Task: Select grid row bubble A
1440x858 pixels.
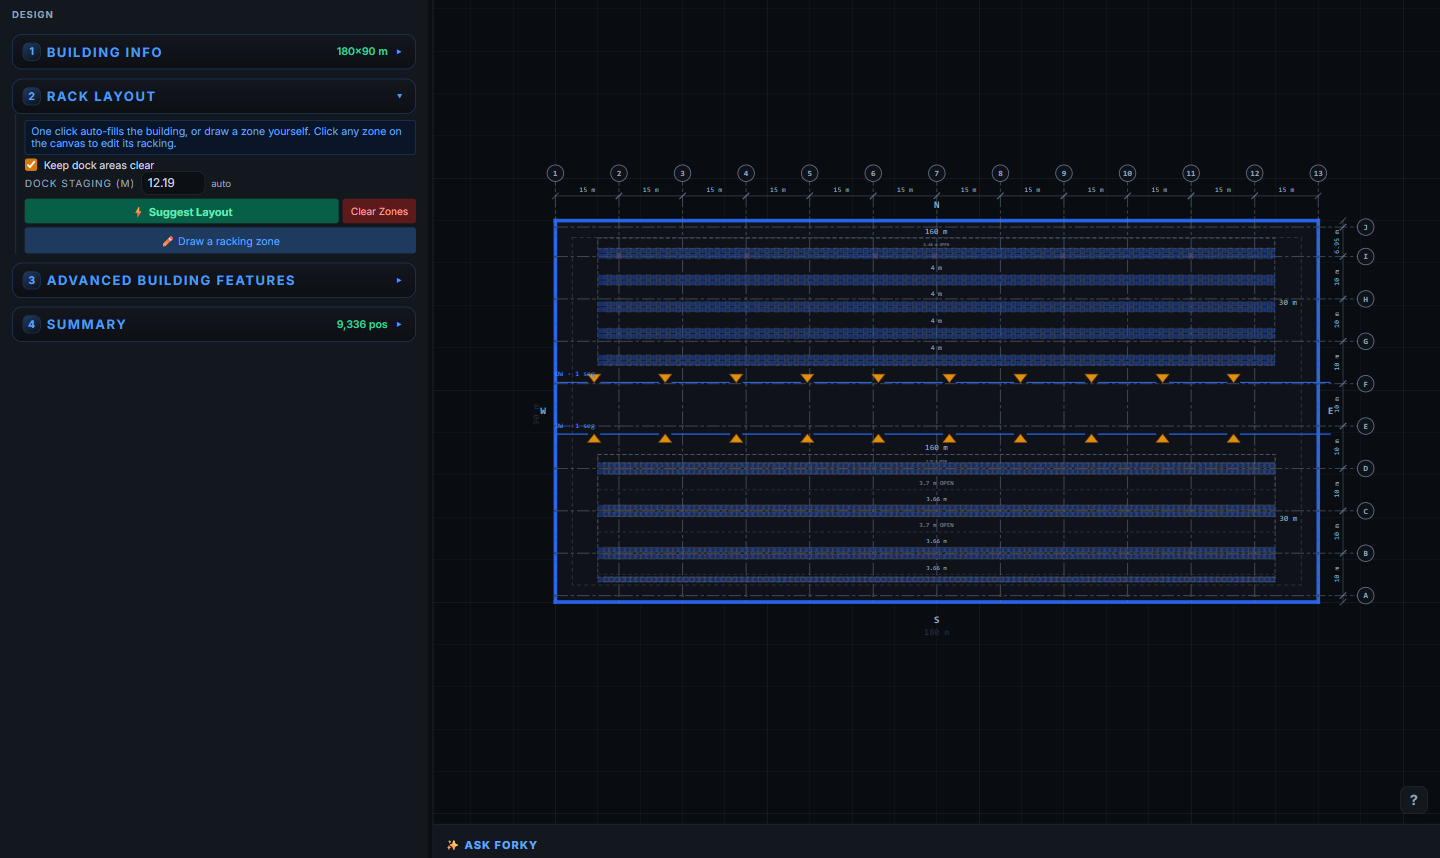Action: [1366, 595]
